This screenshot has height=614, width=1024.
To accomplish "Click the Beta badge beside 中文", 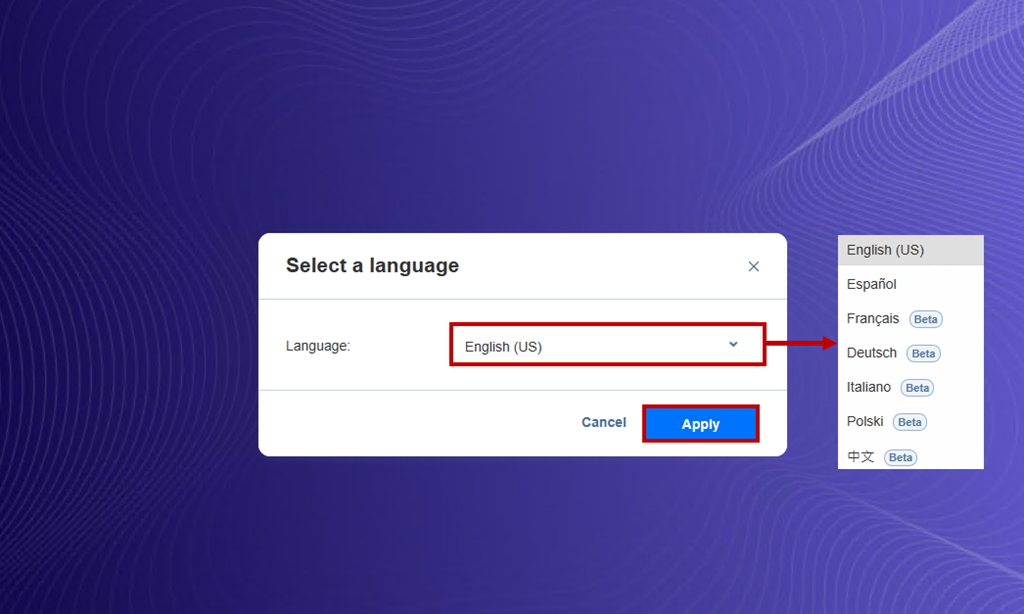I will tap(900, 457).
